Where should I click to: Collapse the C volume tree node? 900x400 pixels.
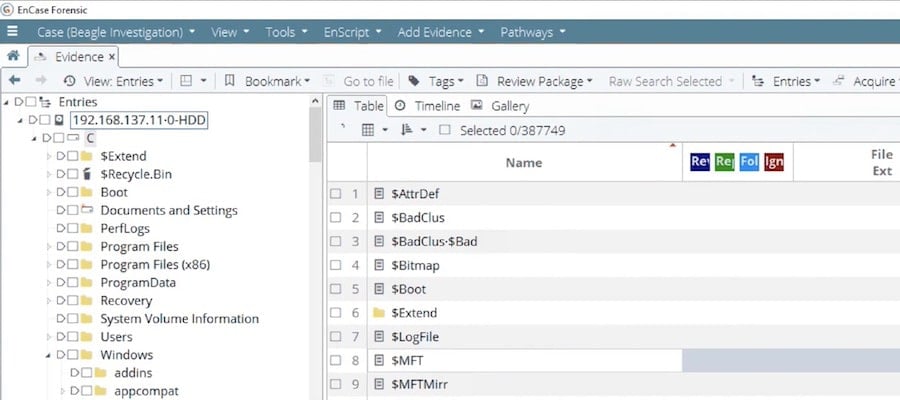click(x=35, y=138)
